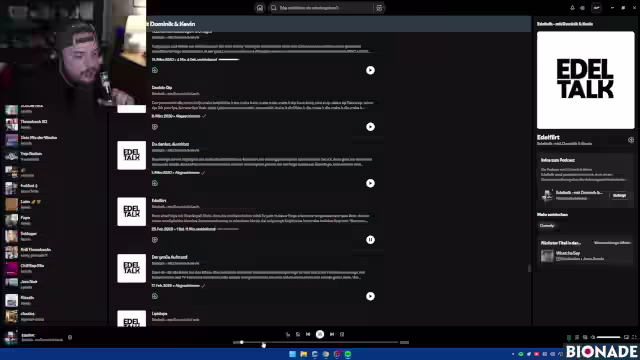Click the now-playing cover at bottom left
The width and height of the screenshot is (640, 360).
pos(11,337)
